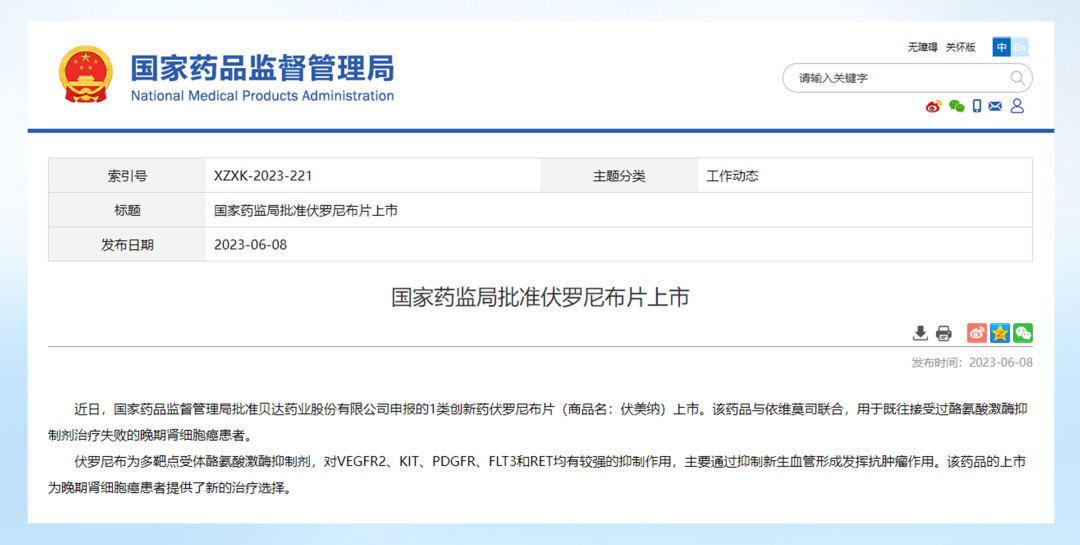Print the article with printer icon
This screenshot has width=1080, height=545.
pyautogui.click(x=943, y=333)
